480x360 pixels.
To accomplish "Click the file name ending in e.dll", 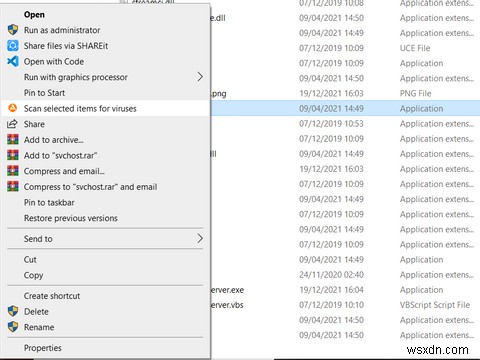I will [218, 18].
